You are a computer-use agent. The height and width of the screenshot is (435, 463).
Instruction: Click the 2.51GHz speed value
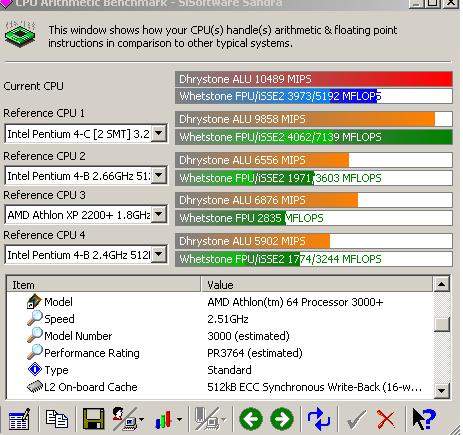228,319
